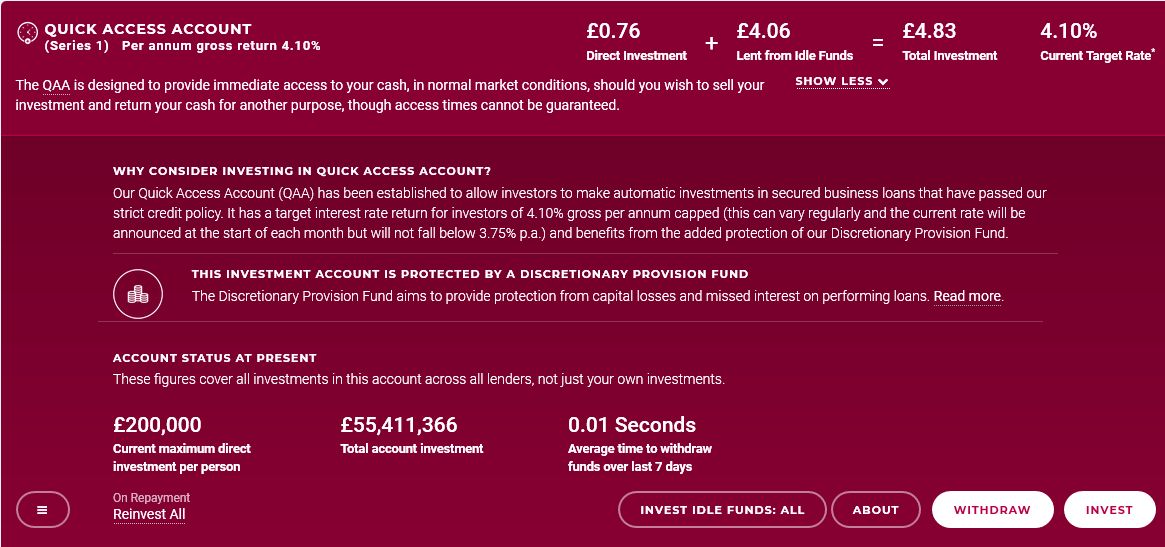The image size is (1165, 547).
Task: Click the £55,411,366 total account investment
Action: coord(399,425)
